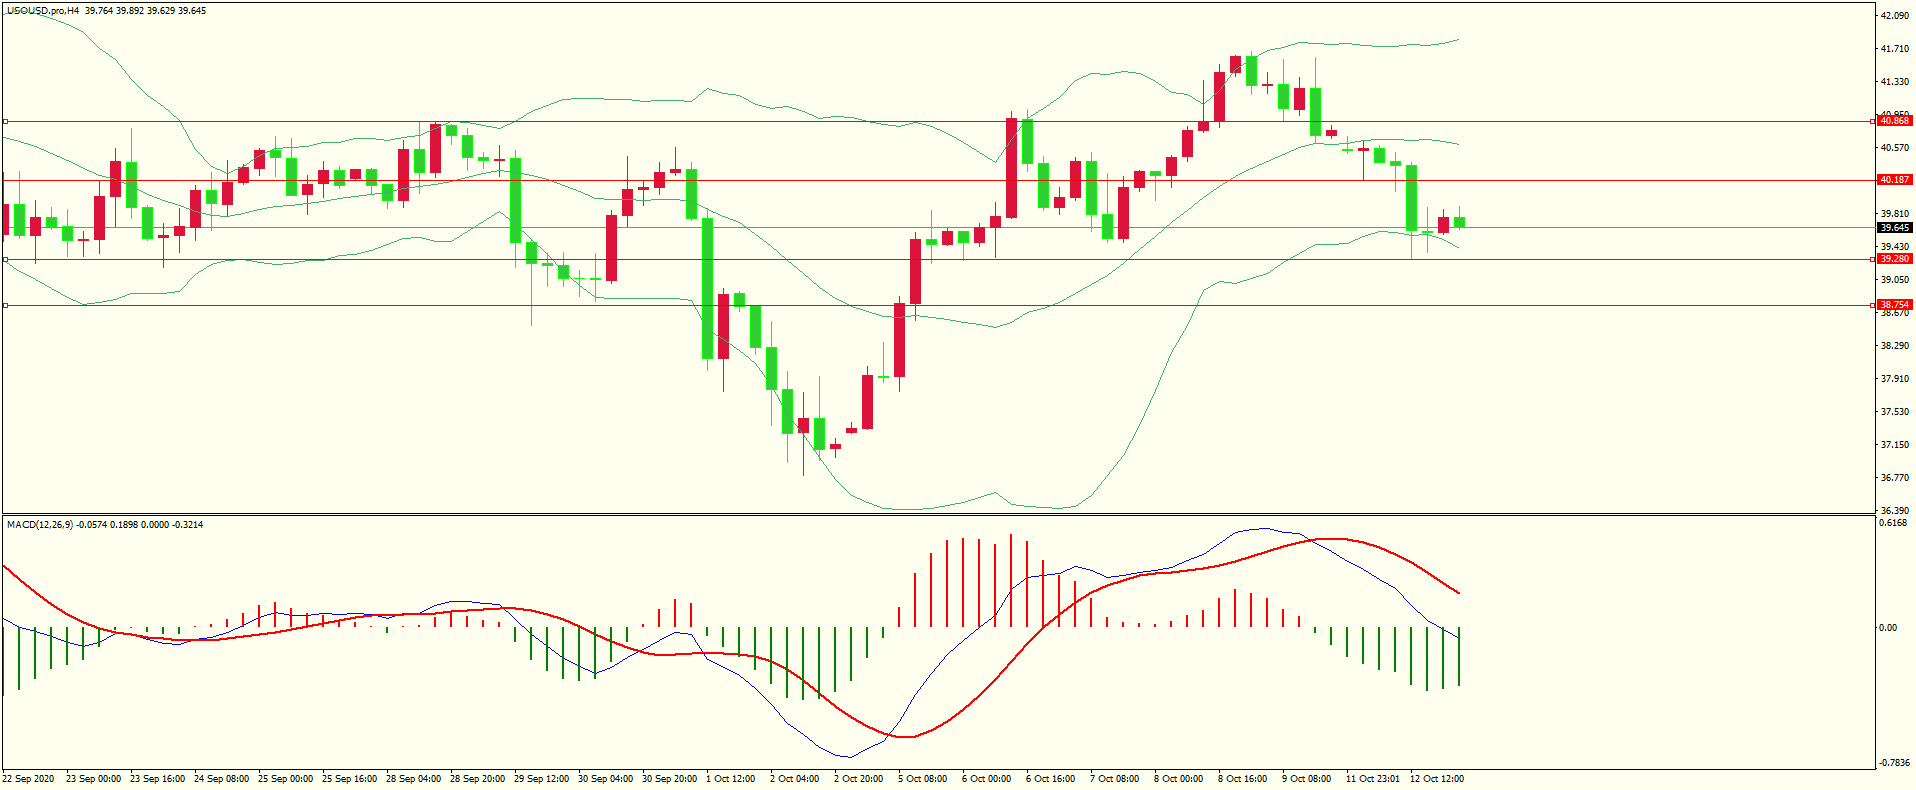Click the 8 Oct 00:00 time label
This screenshot has height=790, width=1916.
1179,779
